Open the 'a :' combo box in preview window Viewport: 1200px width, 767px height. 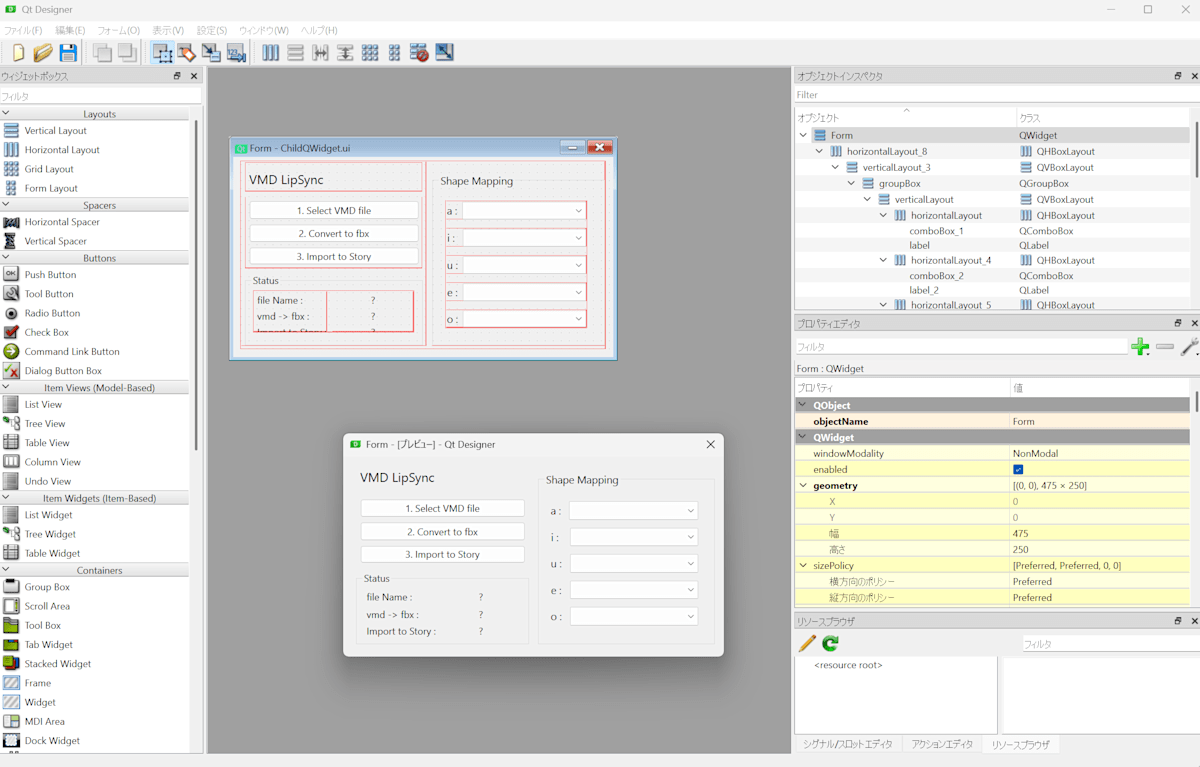[633, 511]
